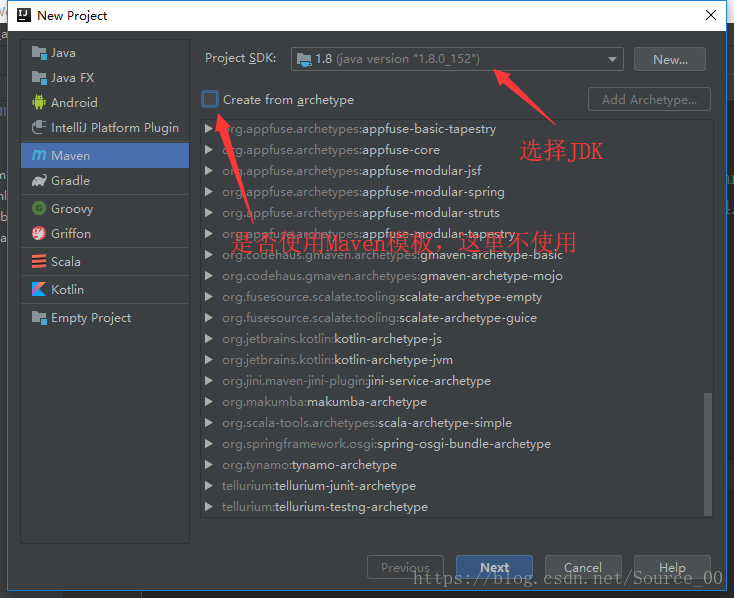This screenshot has height=598, width=734.
Task: Click the Gradle elephant icon
Action: pos(39,181)
